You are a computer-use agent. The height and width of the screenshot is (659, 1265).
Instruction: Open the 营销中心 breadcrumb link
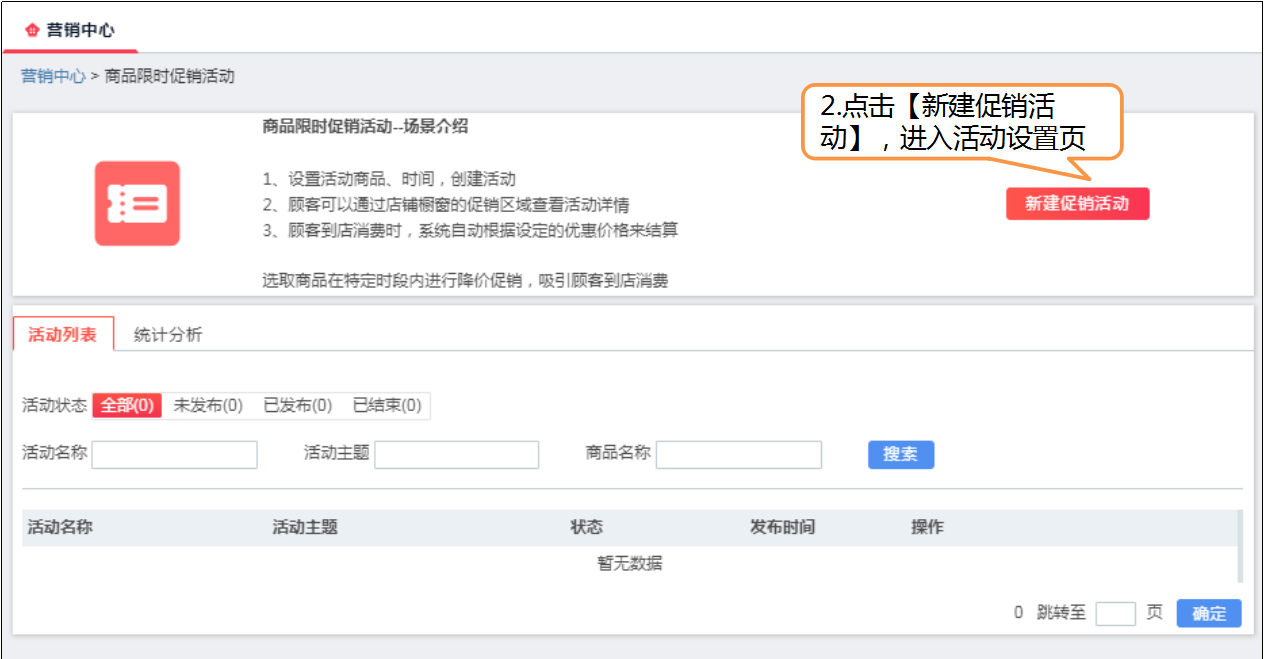(51, 76)
